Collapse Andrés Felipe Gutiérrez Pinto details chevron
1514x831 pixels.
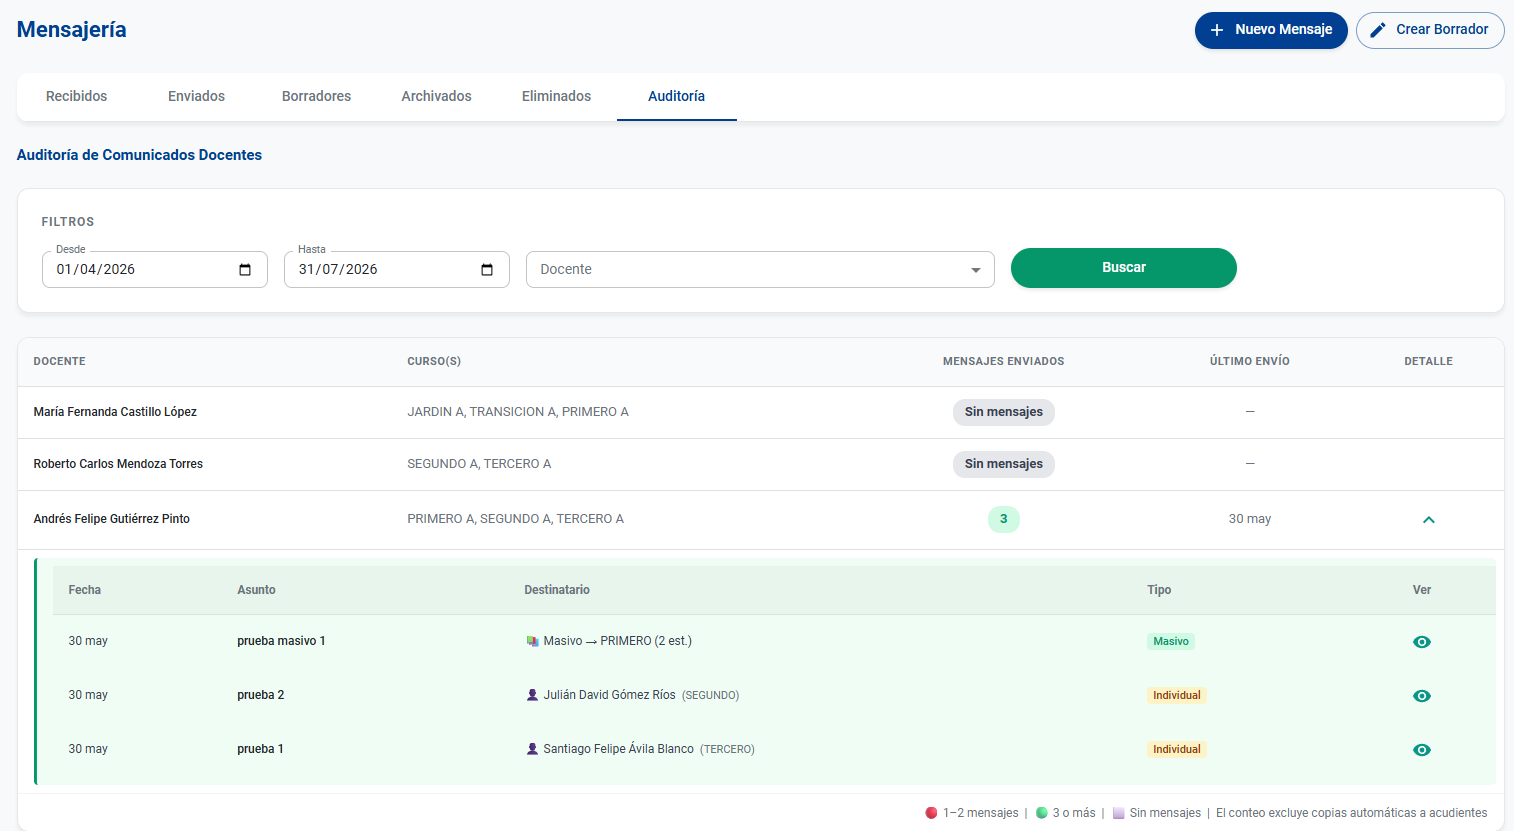pyautogui.click(x=1428, y=519)
